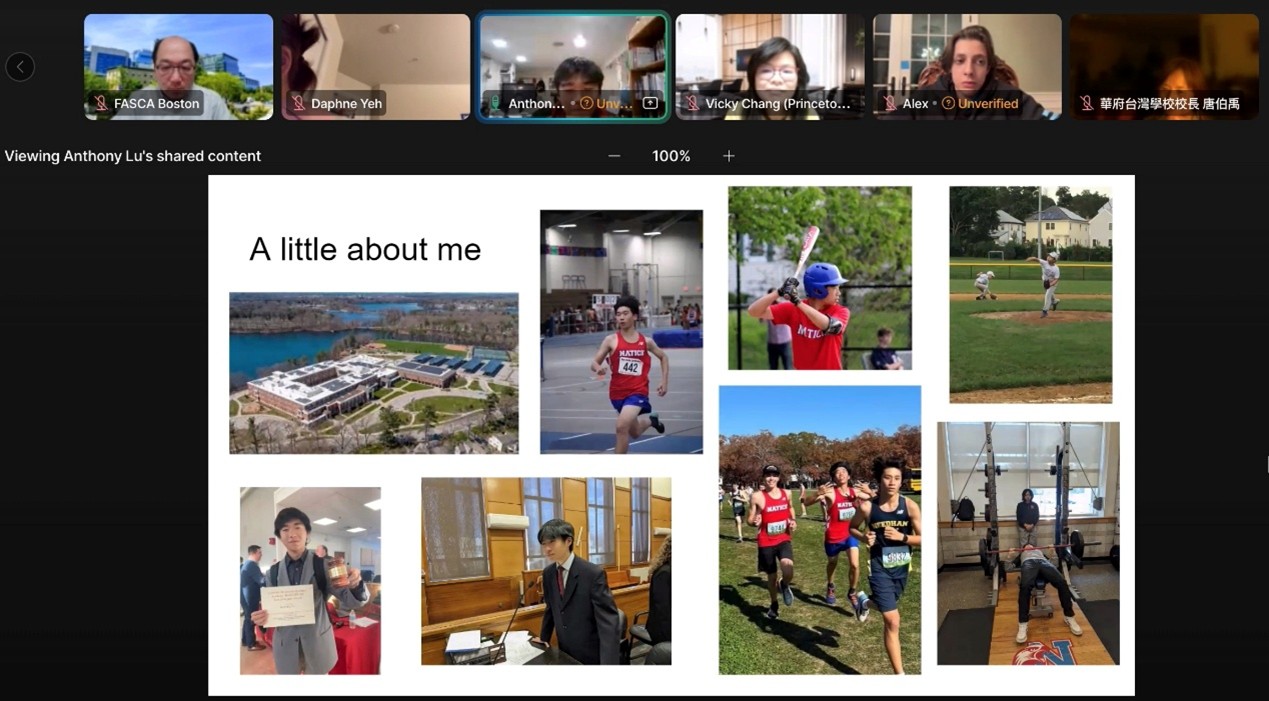
Task: Select FASCA Boston's video thumbnail
Action: 178,55
